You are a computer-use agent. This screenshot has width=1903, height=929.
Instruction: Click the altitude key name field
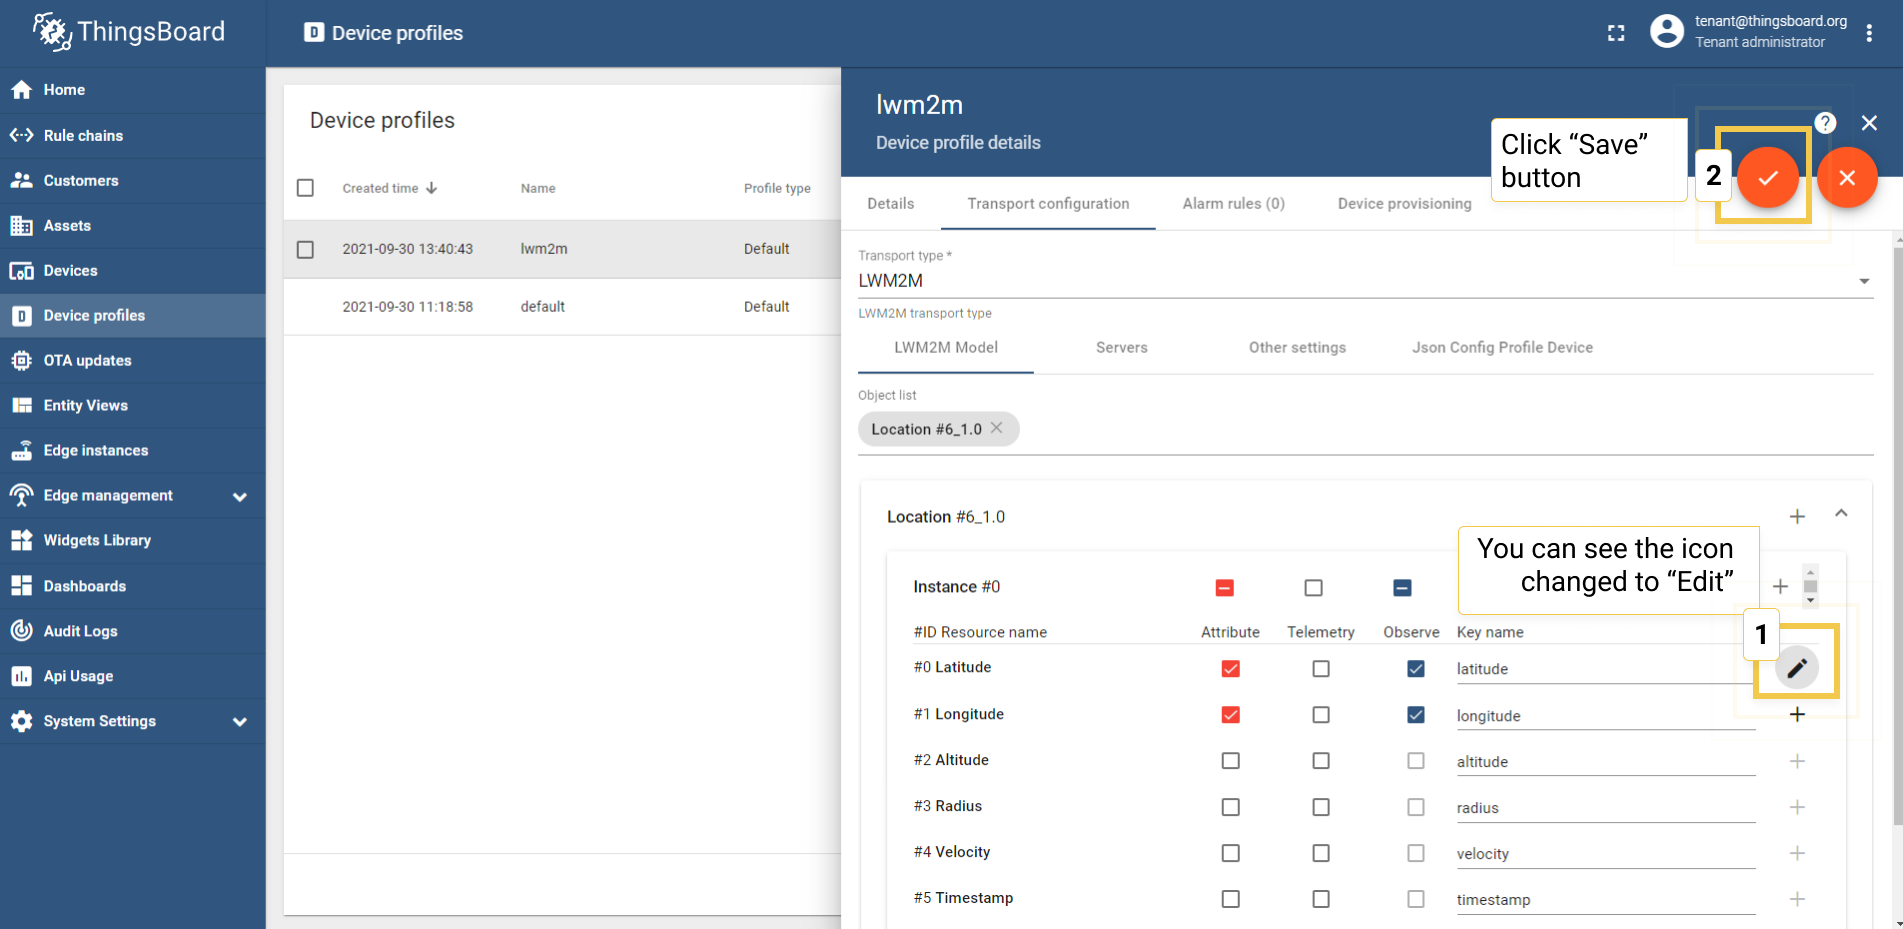point(1606,762)
